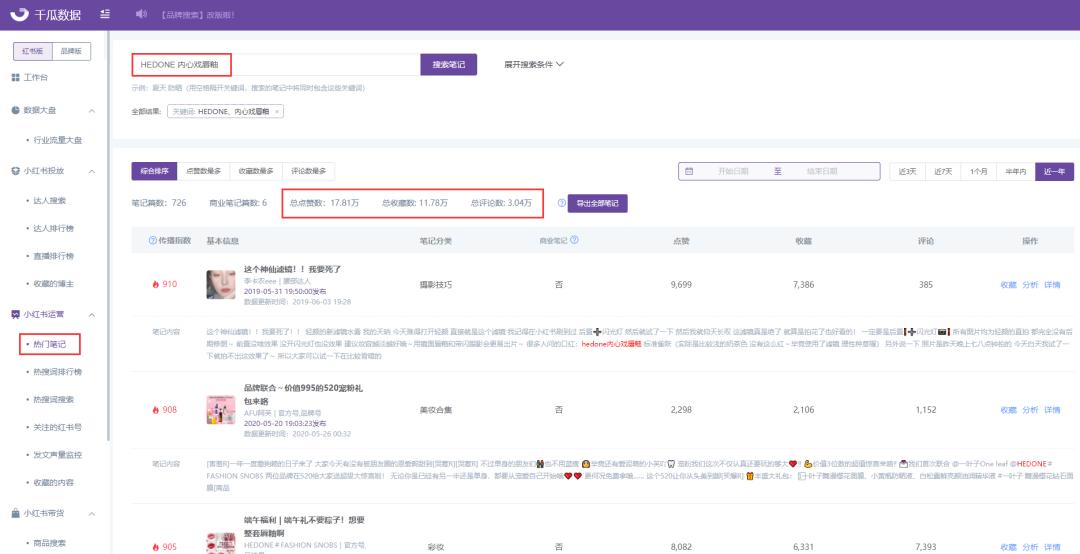Select the 1个月 time range
1080x554 pixels.
coord(979,172)
